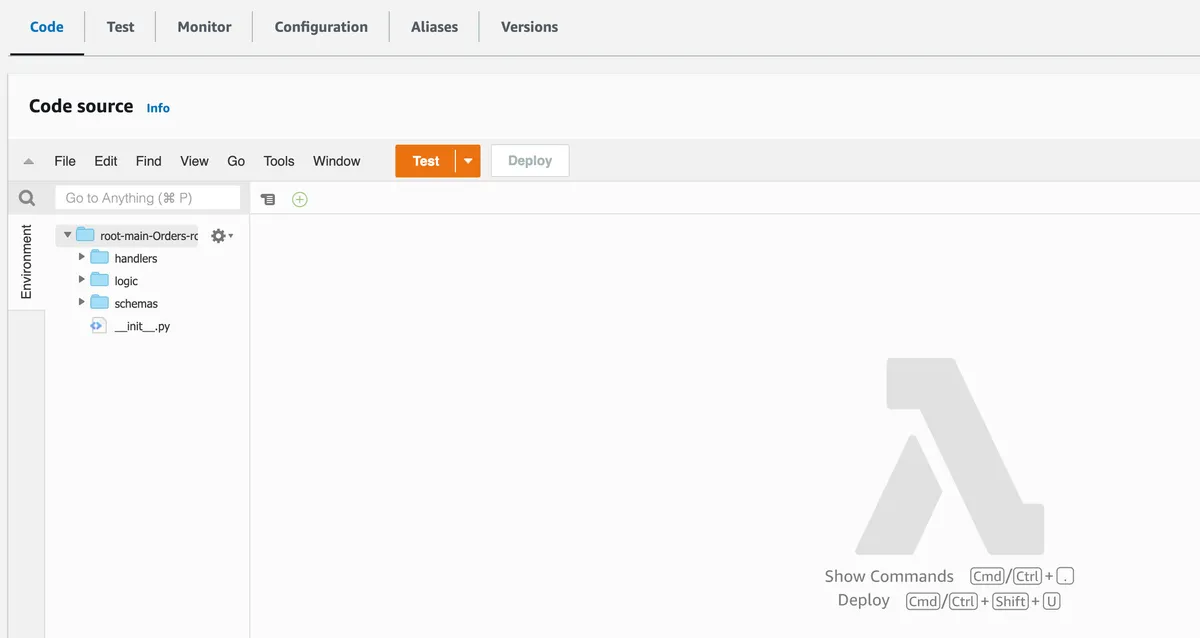Expand the handlers folder
The image size is (1200, 638).
(x=82, y=257)
